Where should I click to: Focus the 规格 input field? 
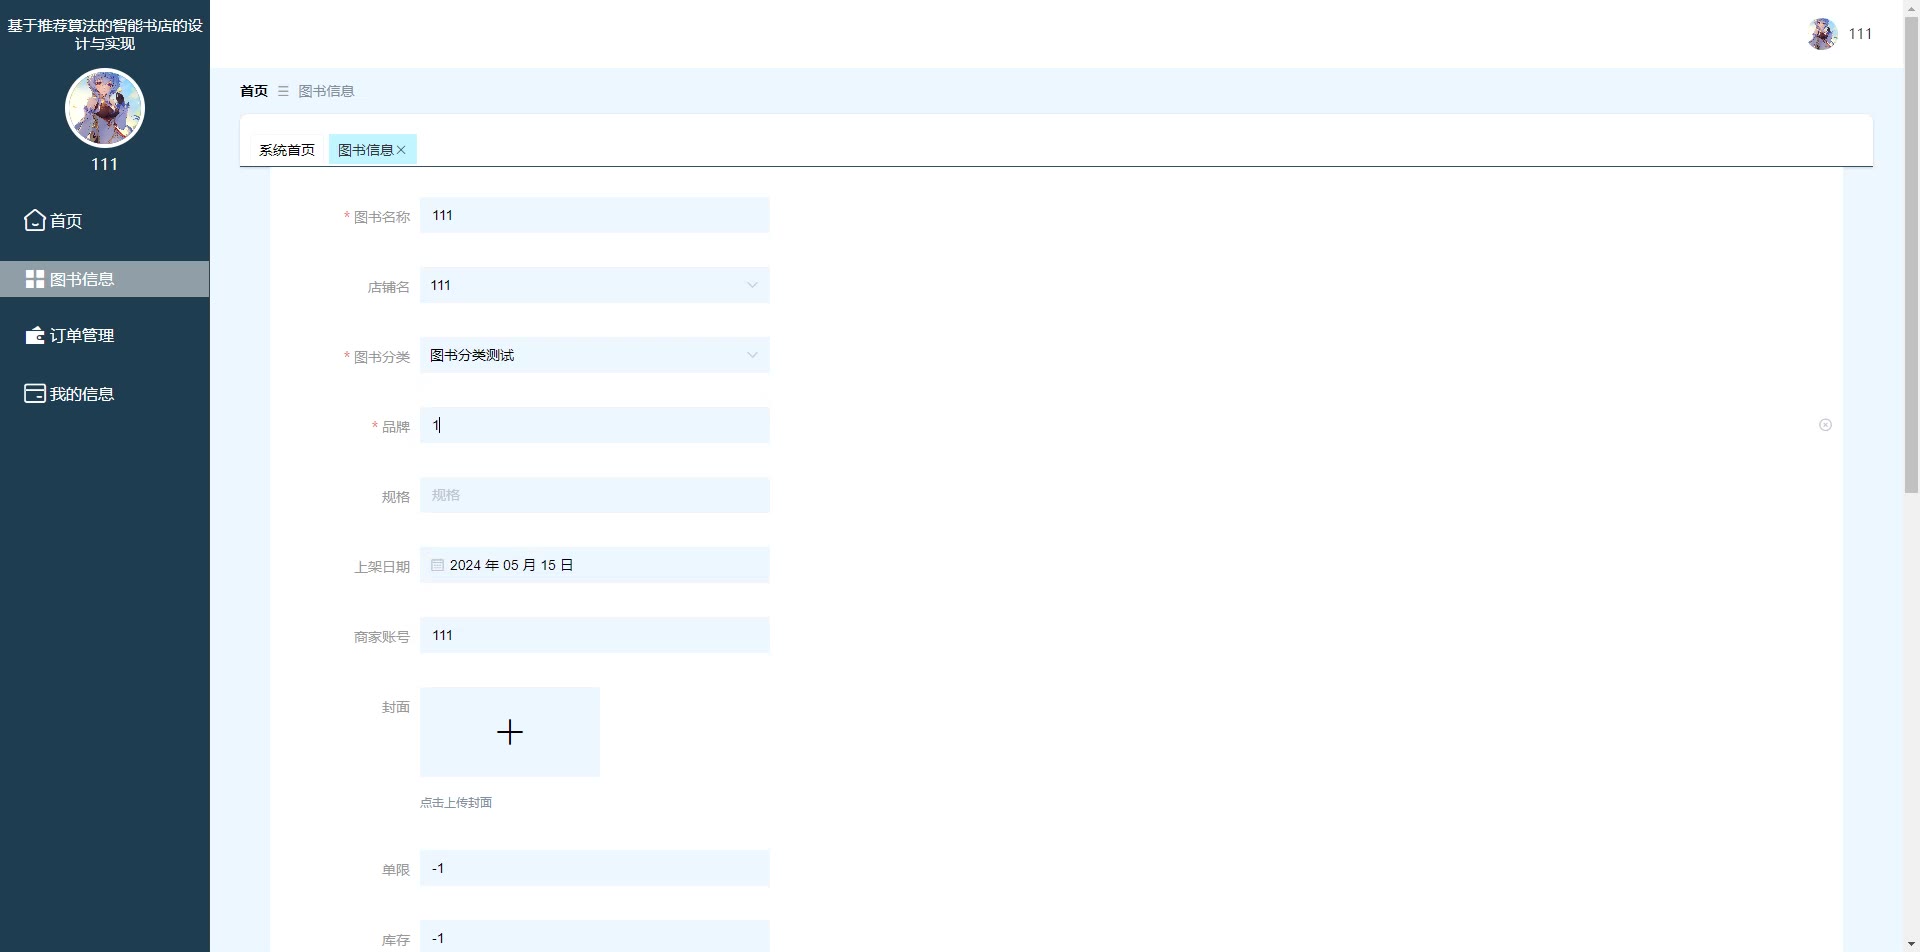pyautogui.click(x=594, y=495)
